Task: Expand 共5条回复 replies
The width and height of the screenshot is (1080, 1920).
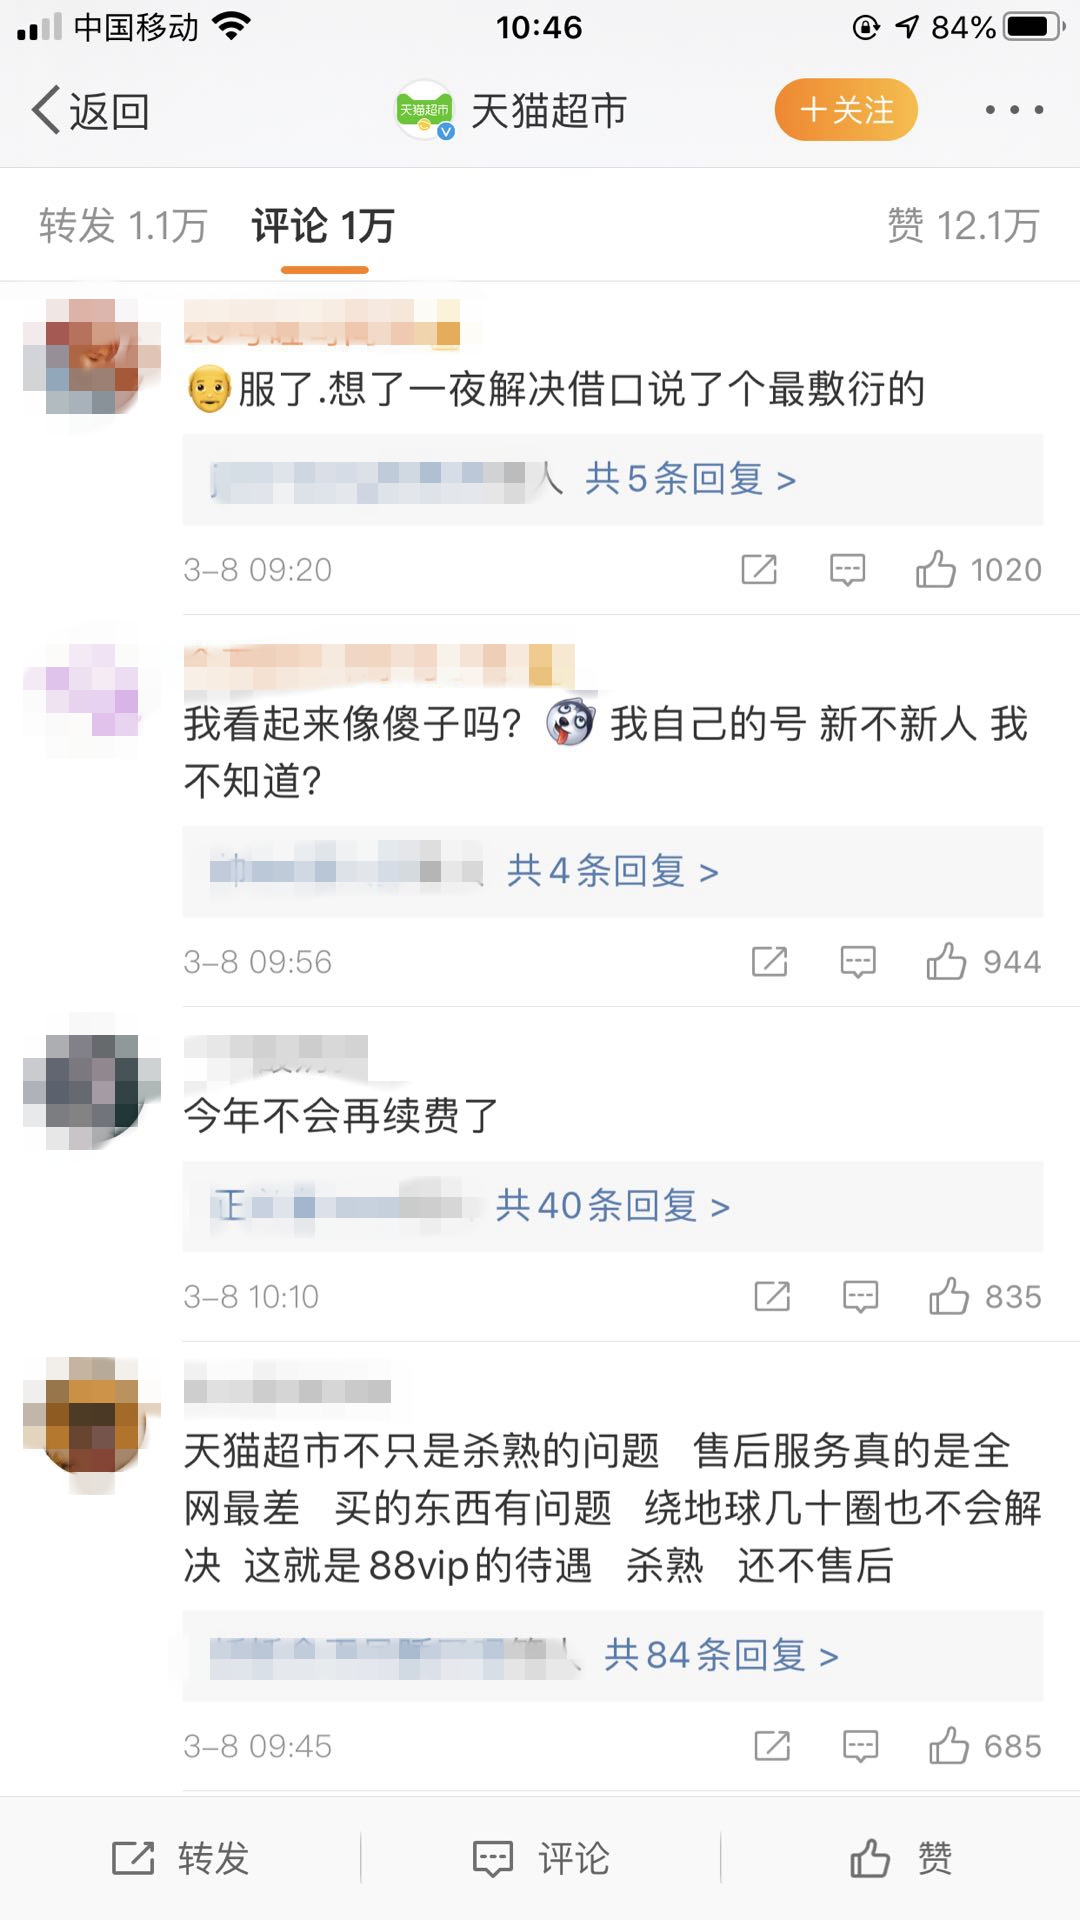Action: 690,479
